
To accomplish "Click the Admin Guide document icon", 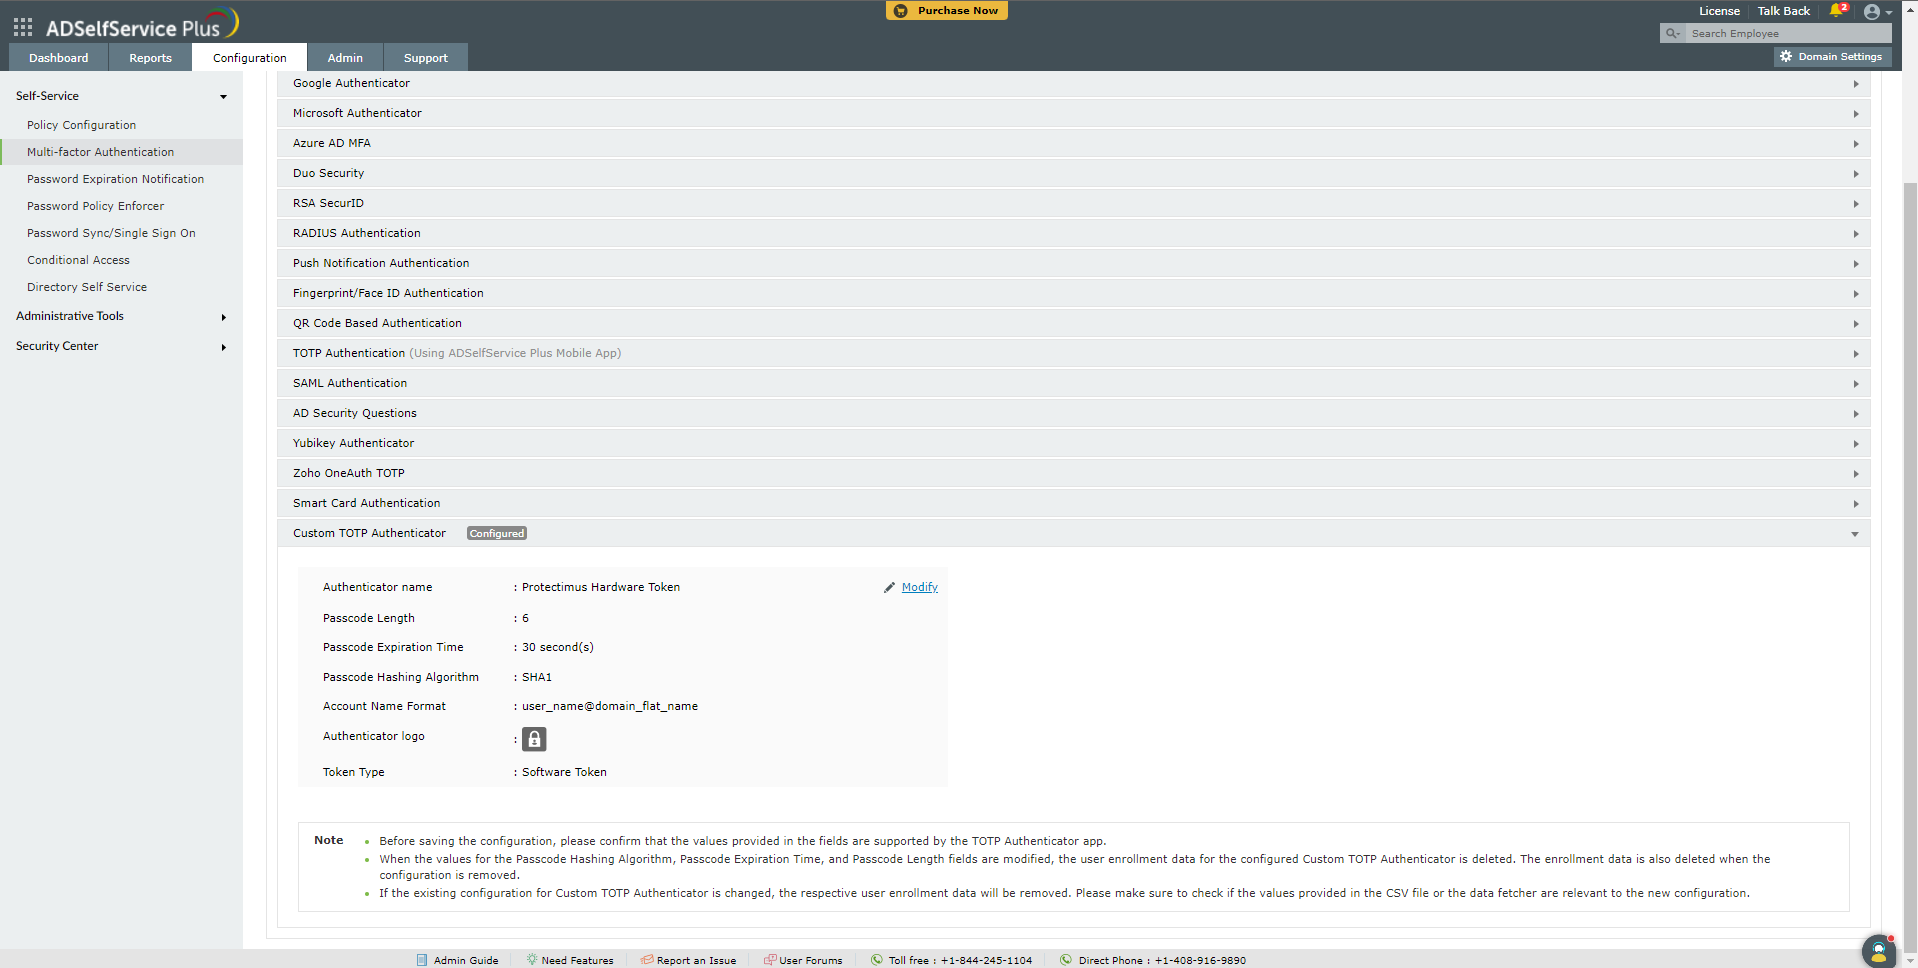I will pyautogui.click(x=422, y=960).
